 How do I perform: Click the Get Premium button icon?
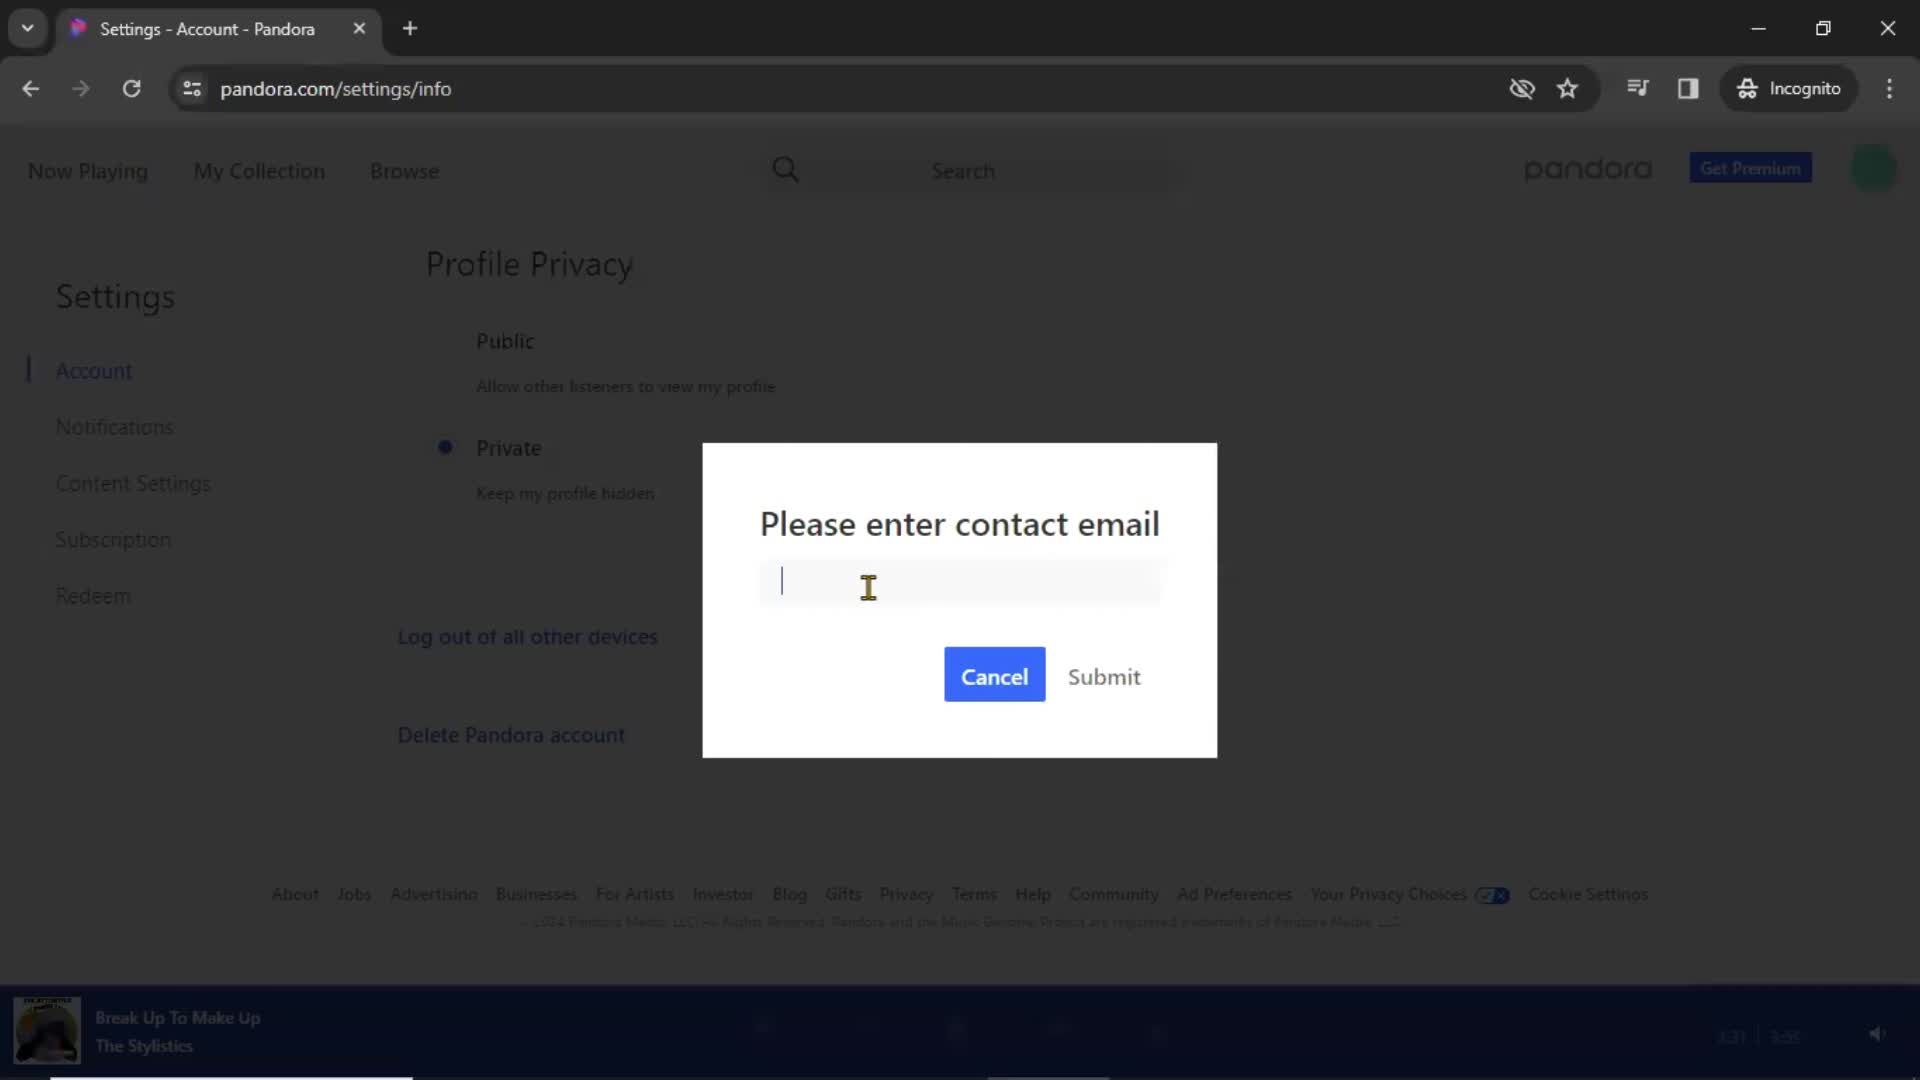click(1750, 167)
